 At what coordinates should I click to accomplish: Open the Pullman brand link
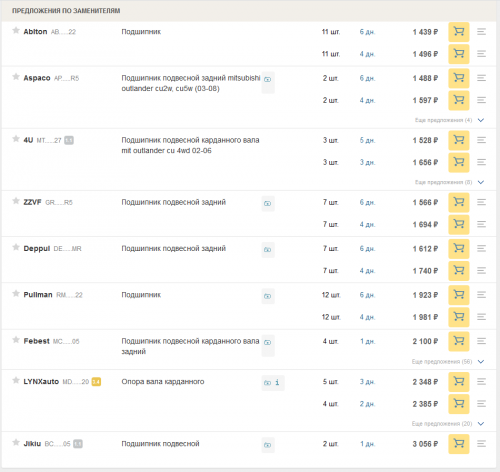(38, 295)
